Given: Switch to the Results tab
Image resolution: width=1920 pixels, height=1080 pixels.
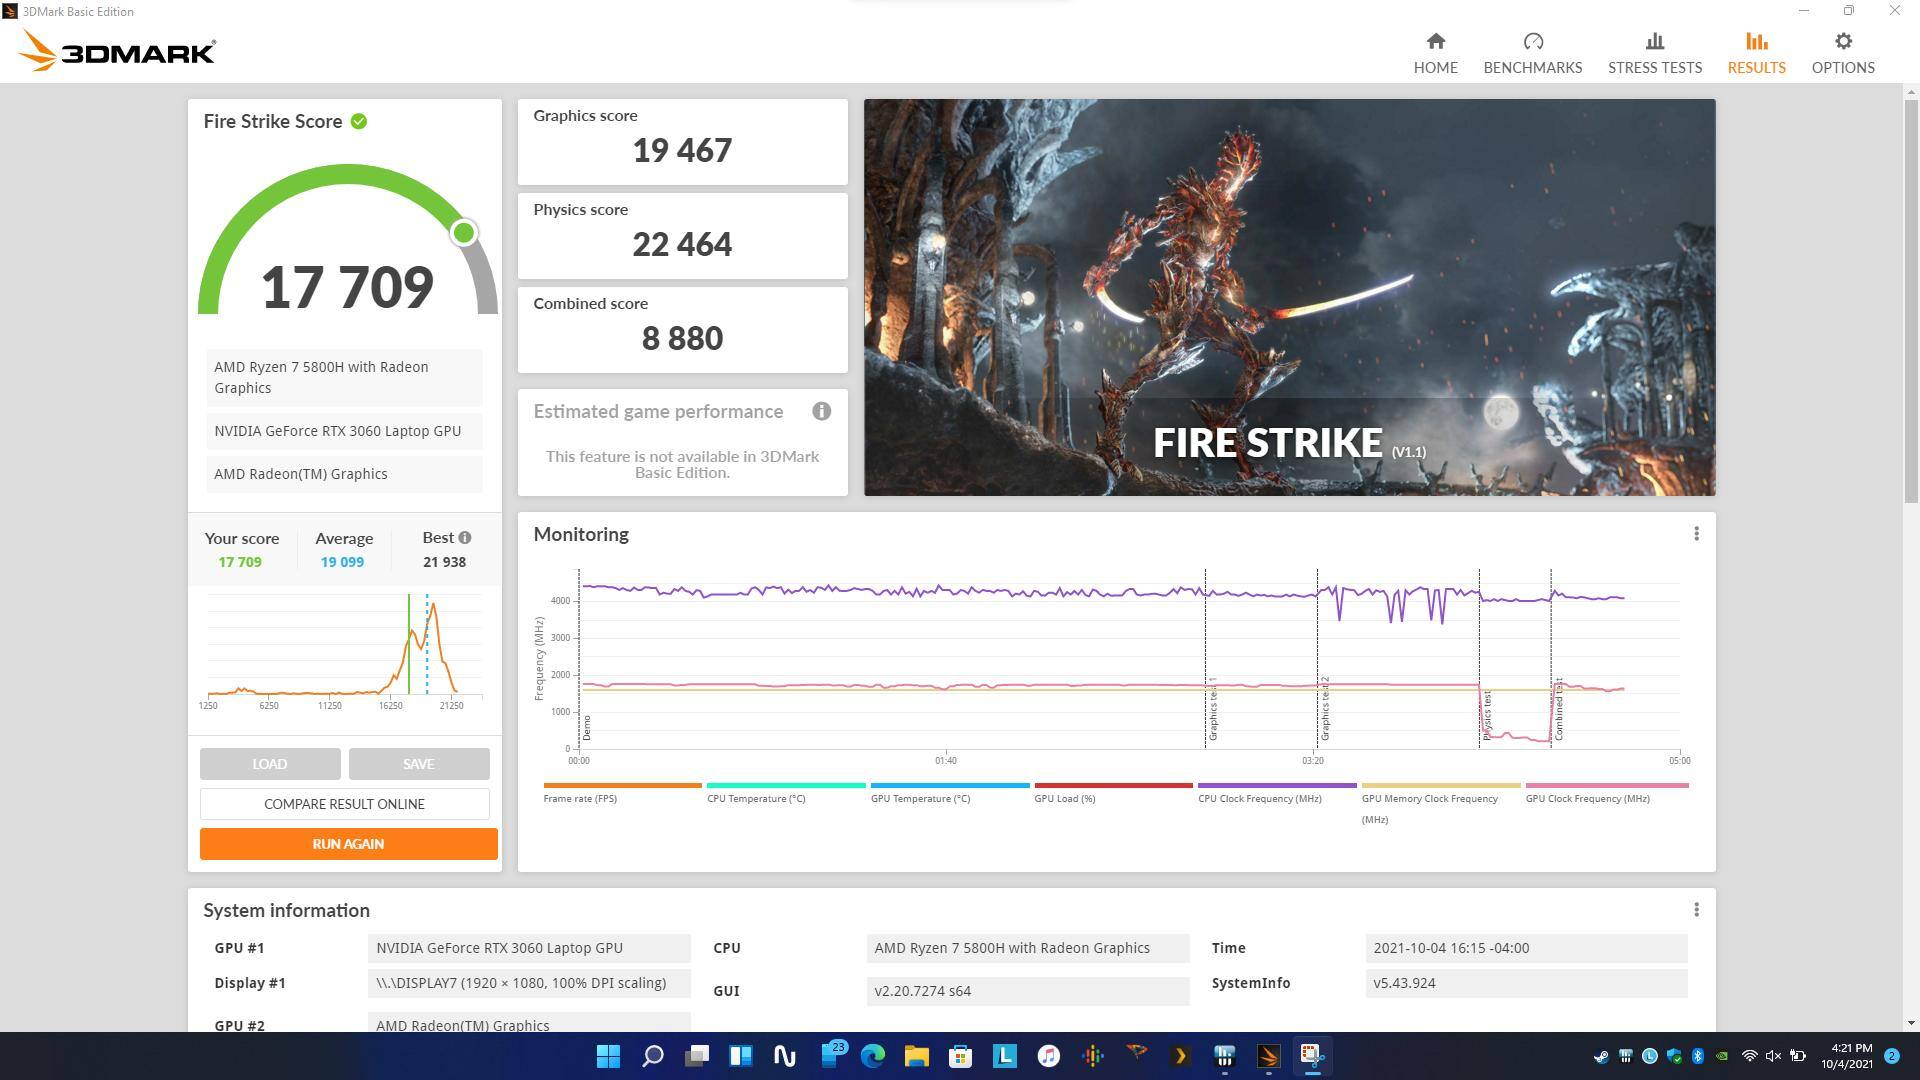Looking at the screenshot, I should (1756, 53).
